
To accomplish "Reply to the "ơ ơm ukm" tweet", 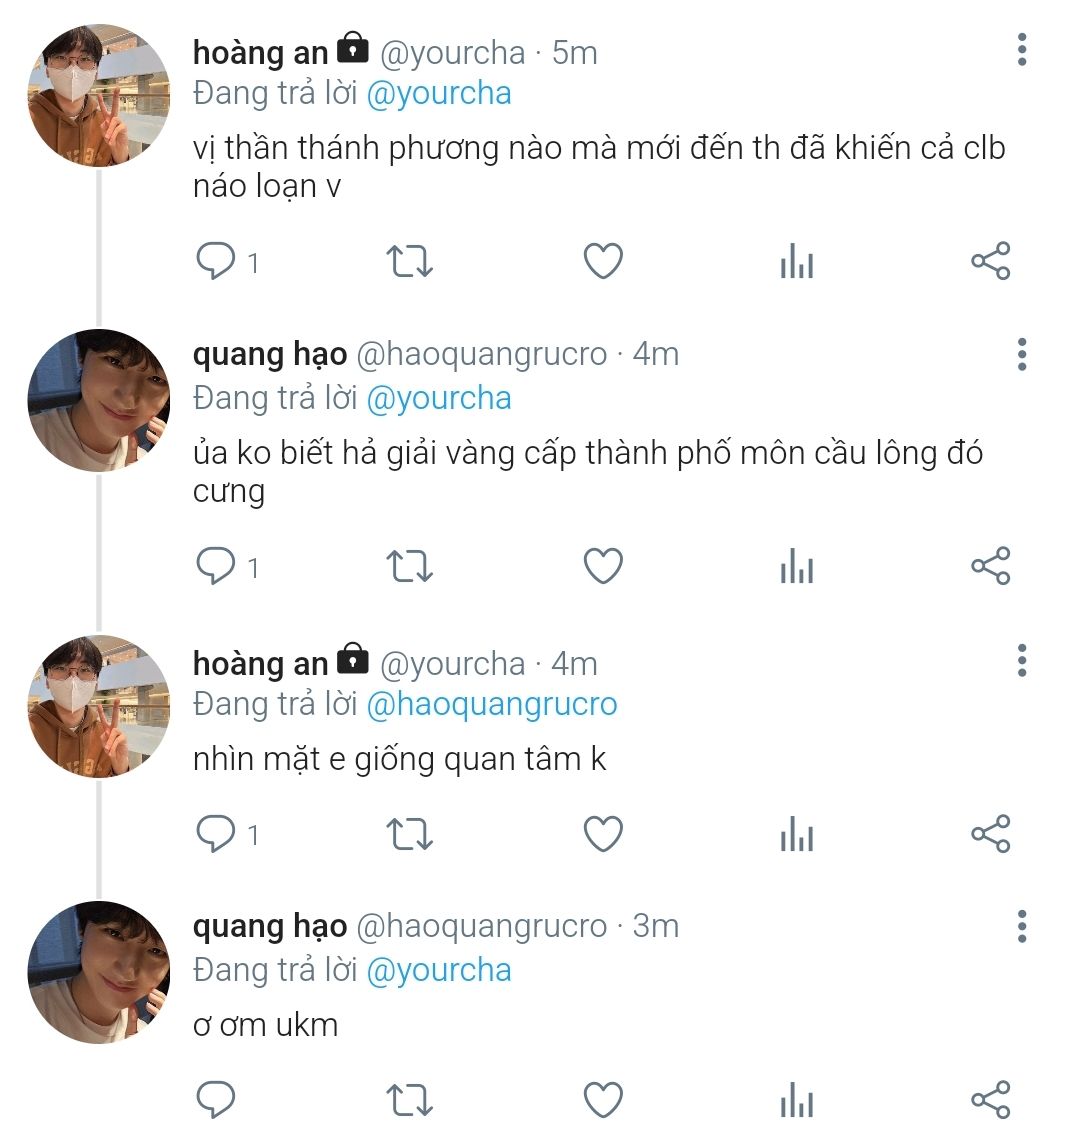I will point(215,1100).
